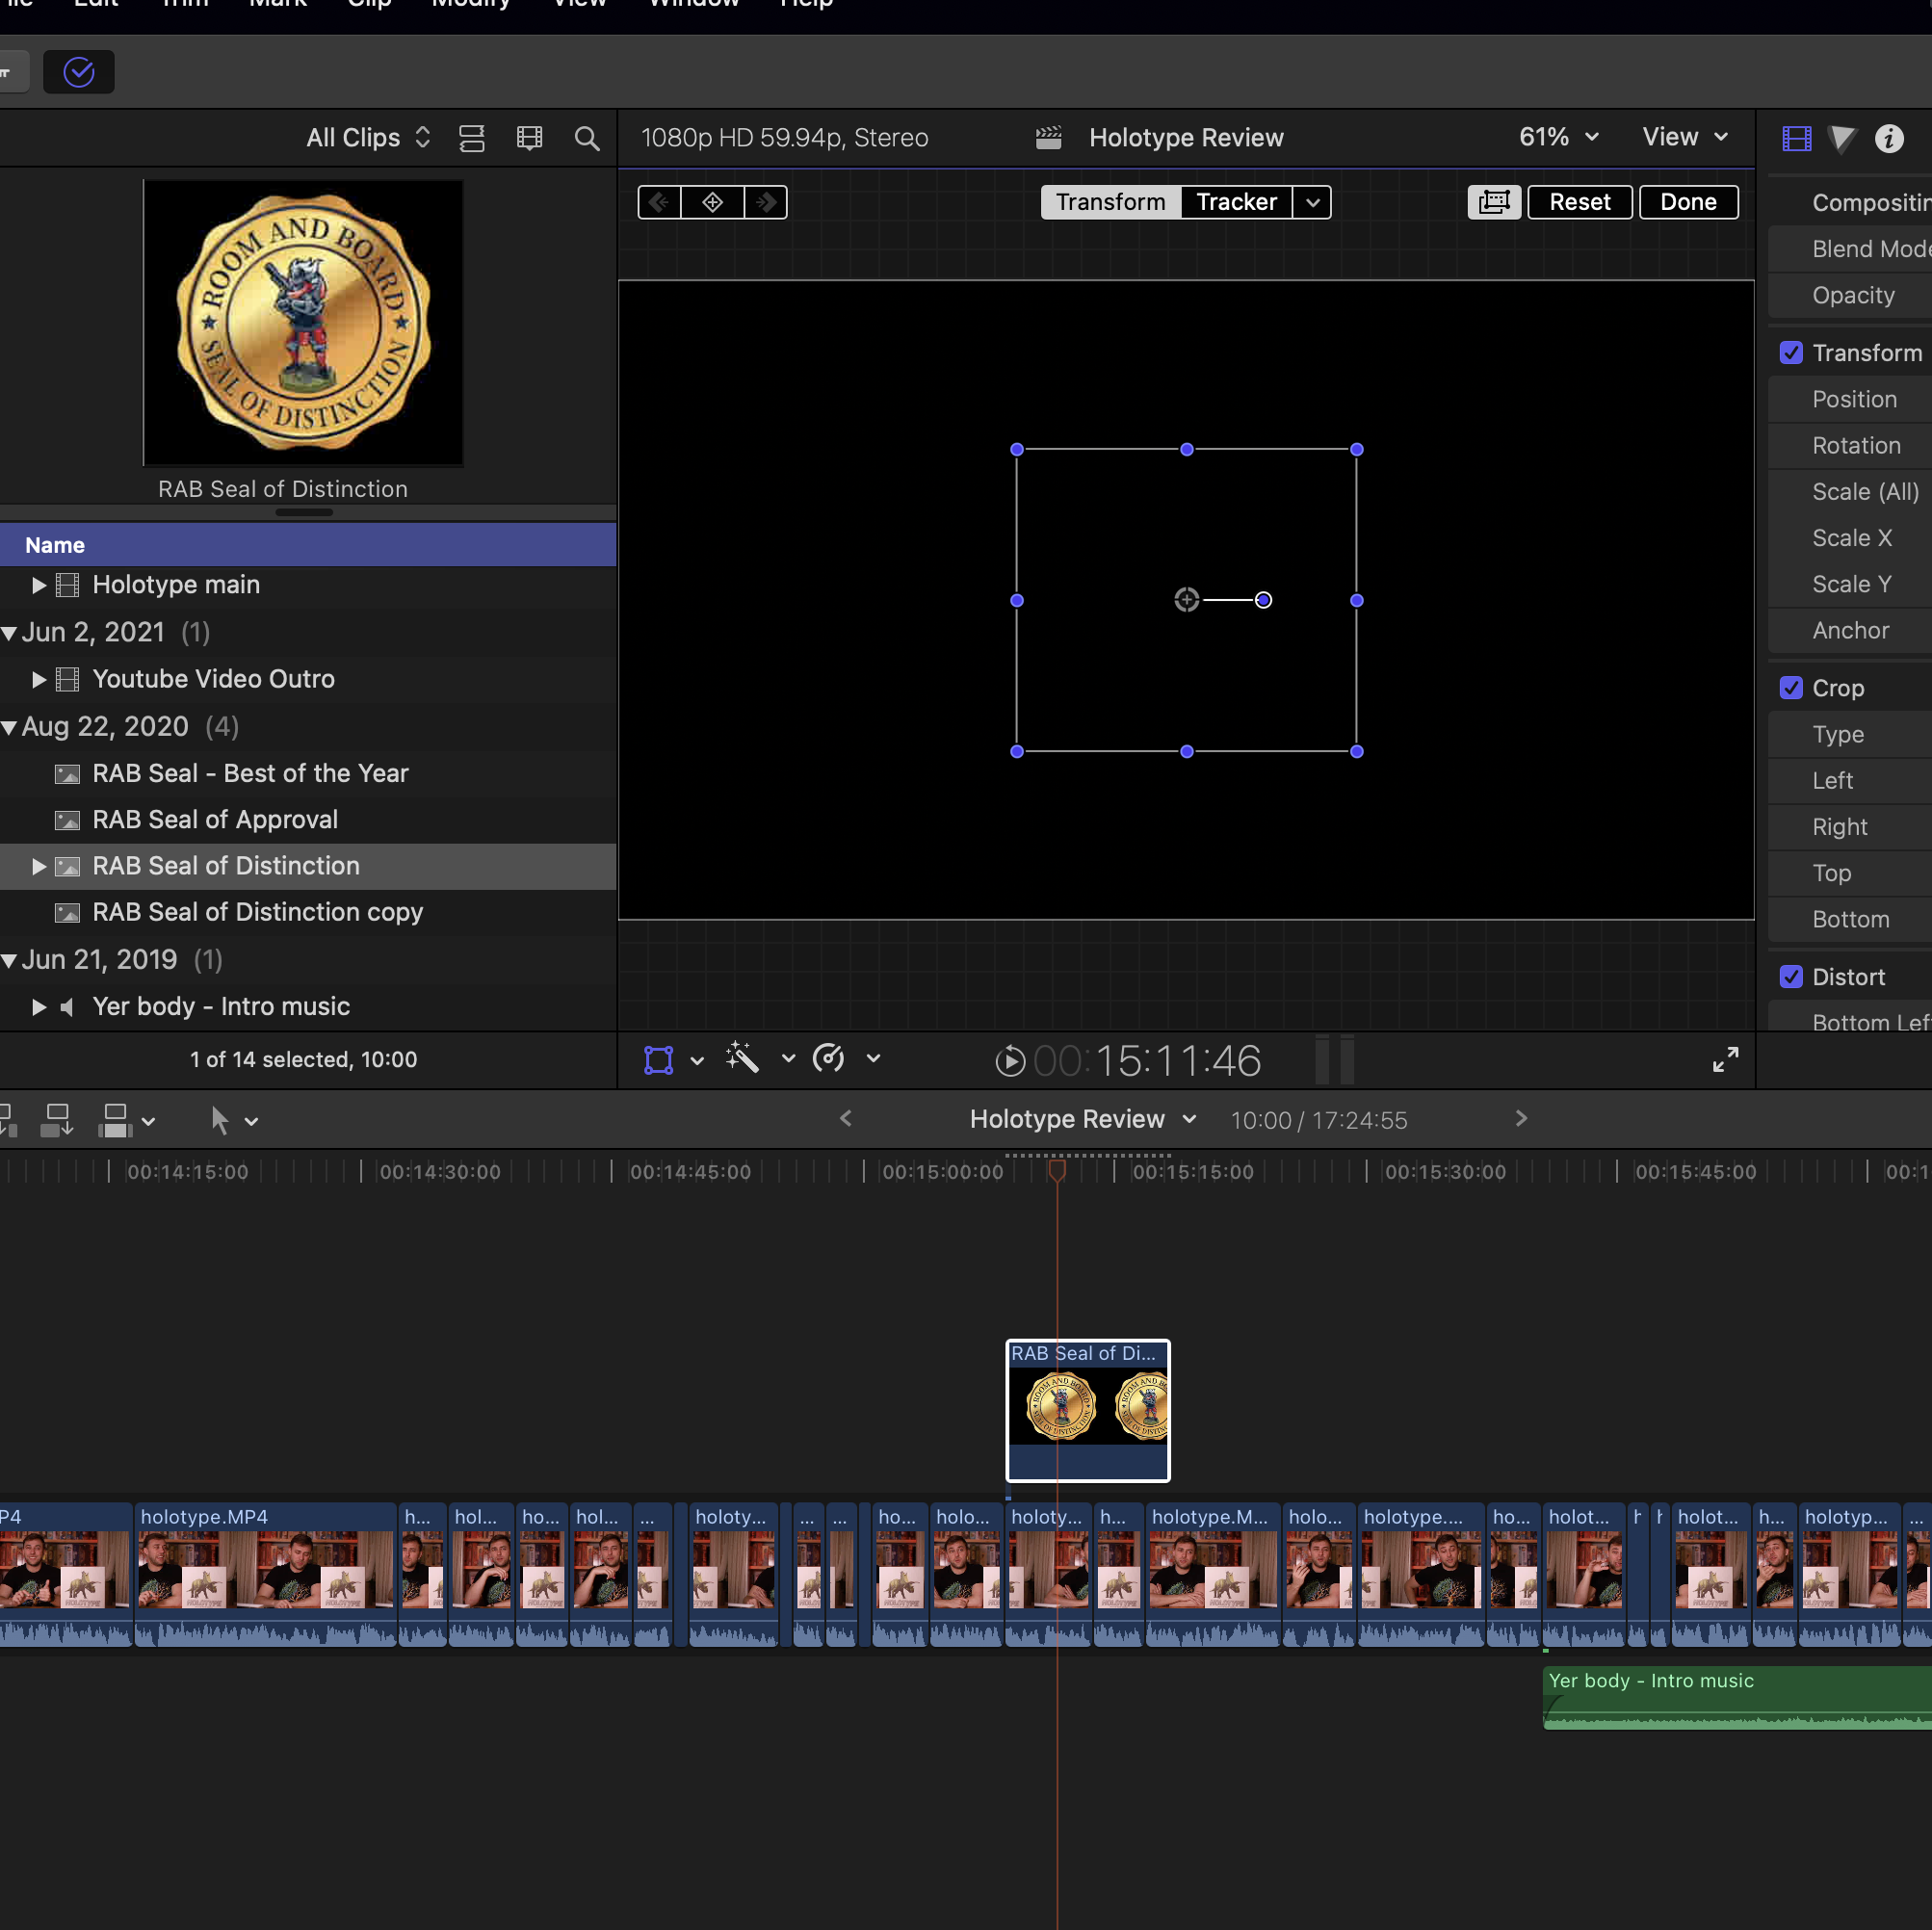
Task: Open the info inspector icon
Action: click(1888, 138)
